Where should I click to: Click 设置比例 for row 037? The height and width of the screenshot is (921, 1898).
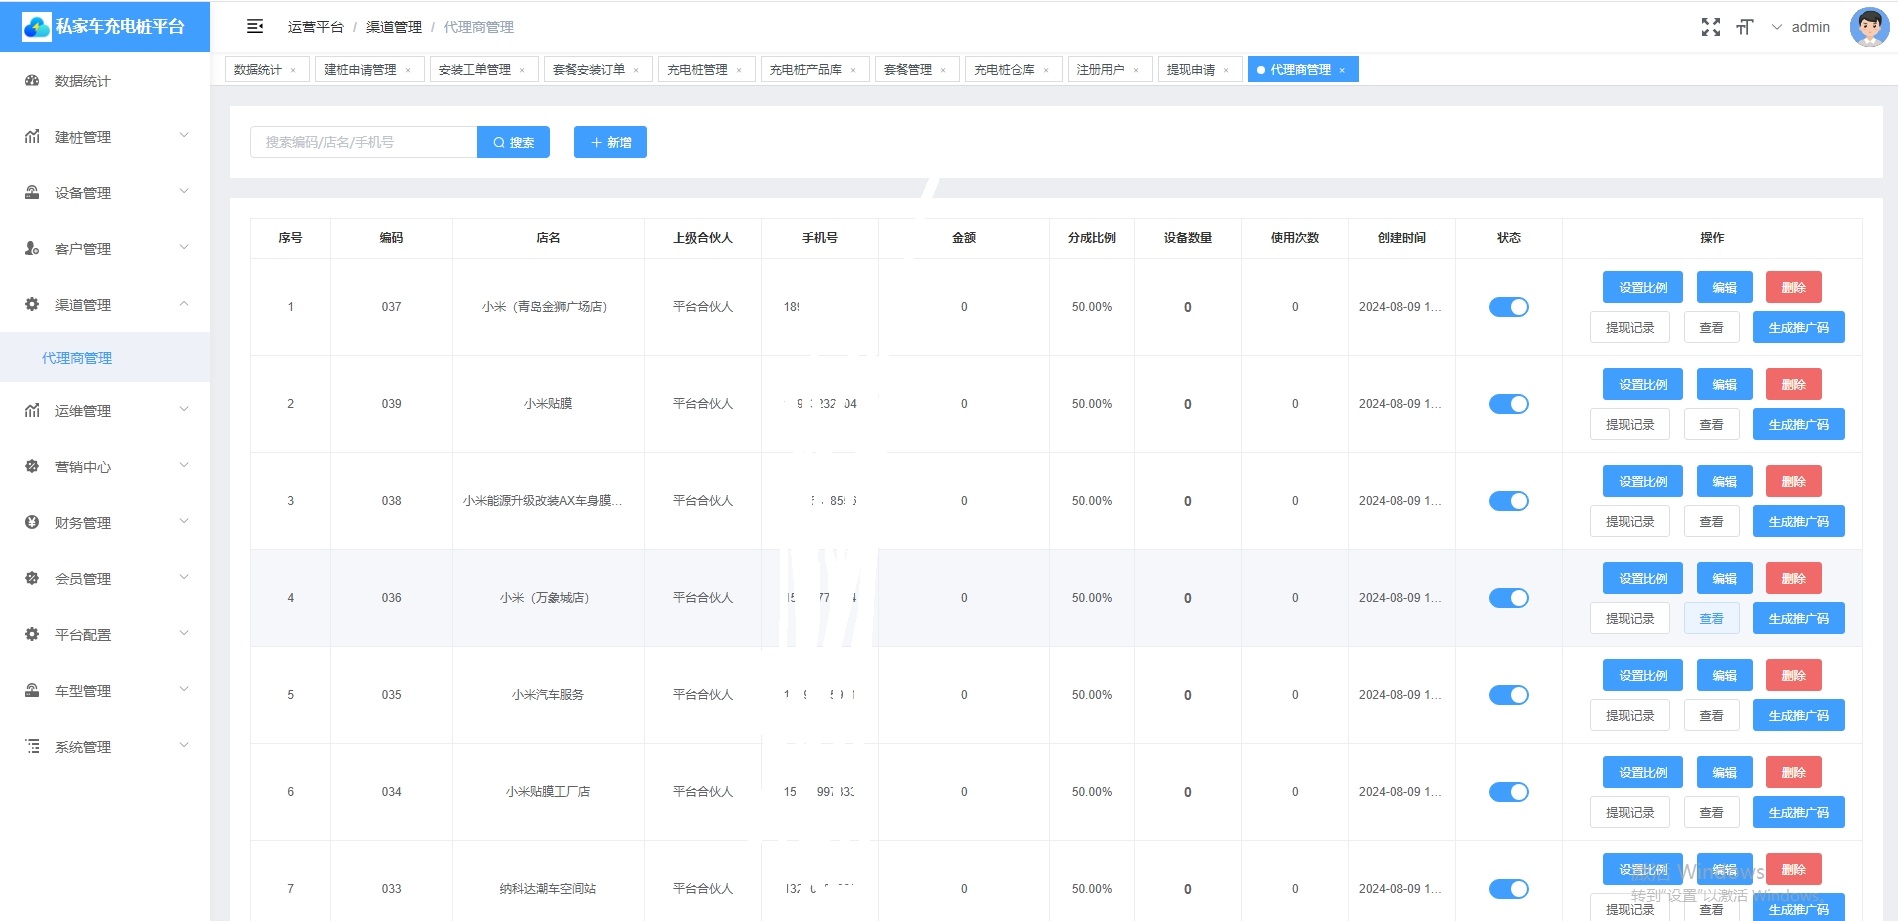[1643, 288]
